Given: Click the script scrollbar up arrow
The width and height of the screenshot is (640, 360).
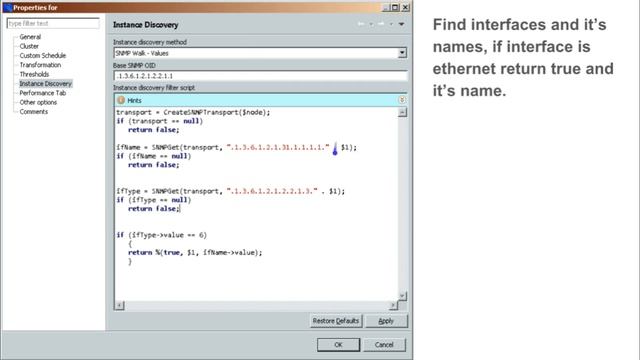Looking at the screenshot, I should tap(402, 112).
